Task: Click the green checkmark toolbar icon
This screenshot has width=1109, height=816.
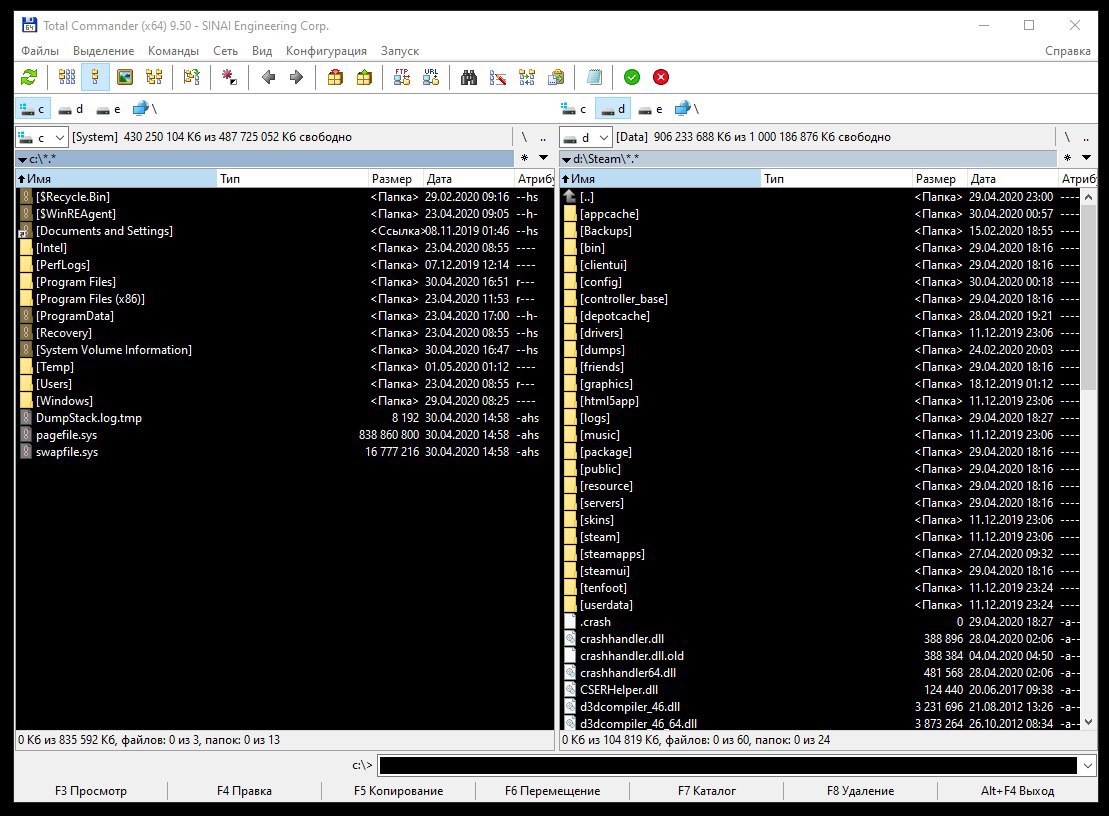Action: (632, 77)
